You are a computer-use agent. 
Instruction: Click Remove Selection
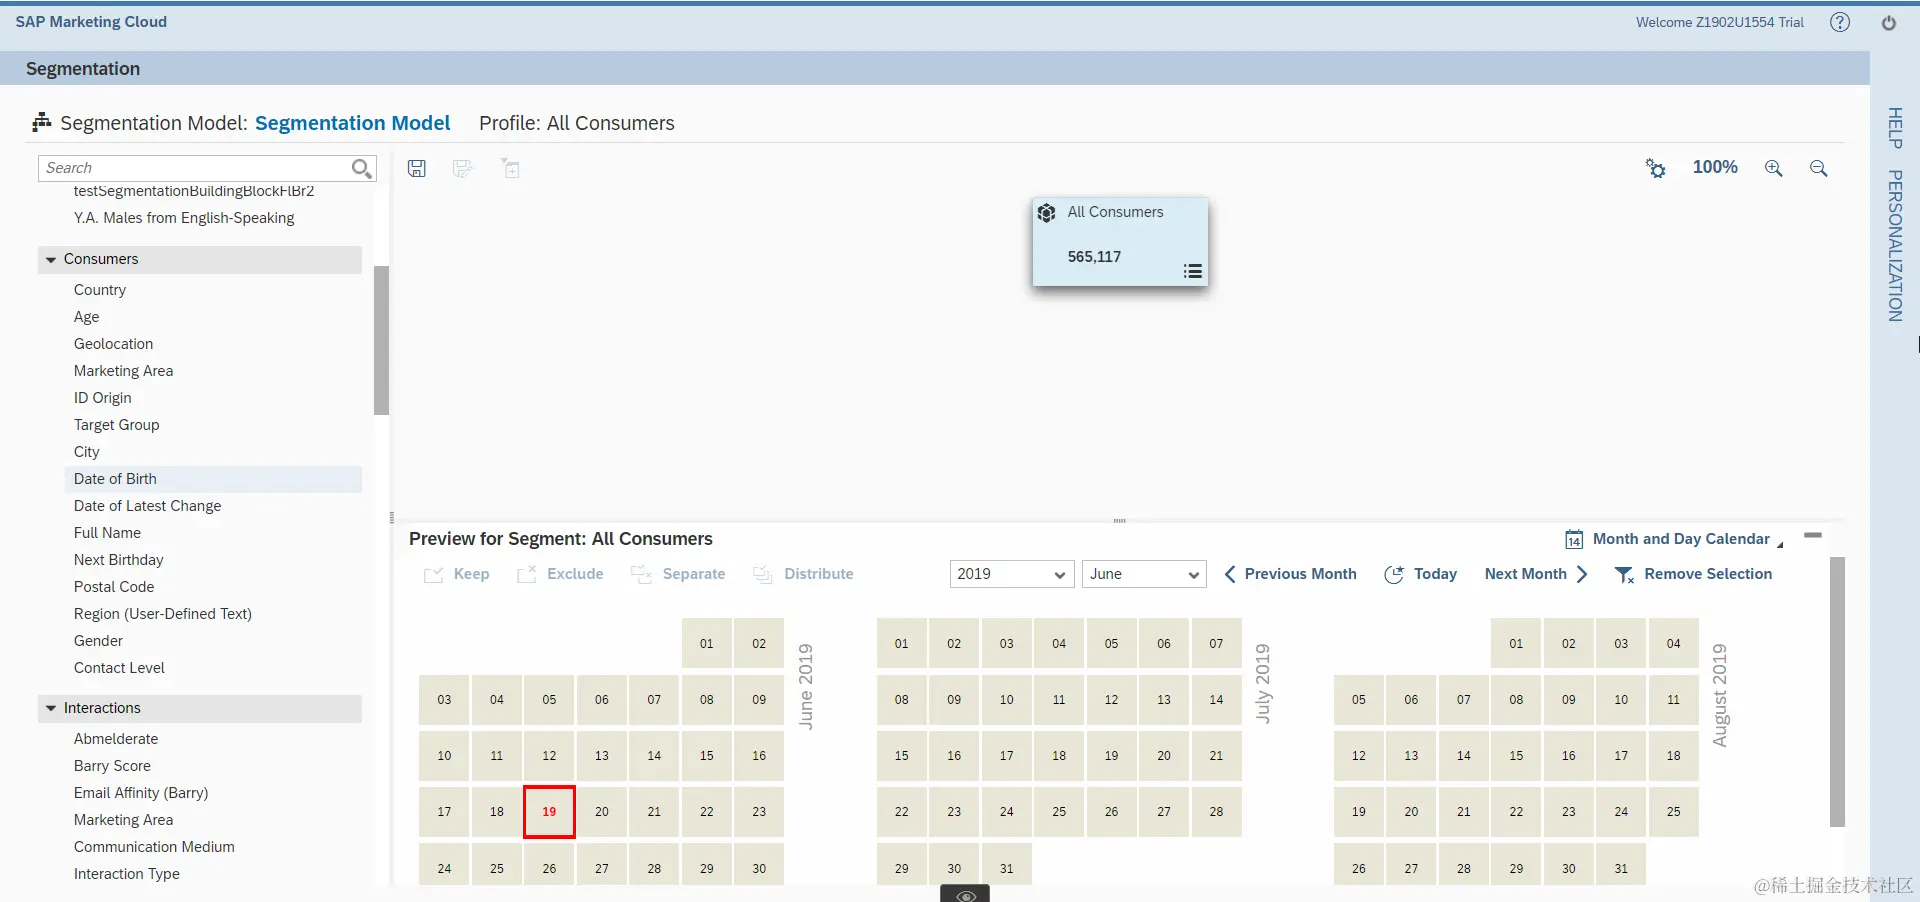click(x=1693, y=574)
